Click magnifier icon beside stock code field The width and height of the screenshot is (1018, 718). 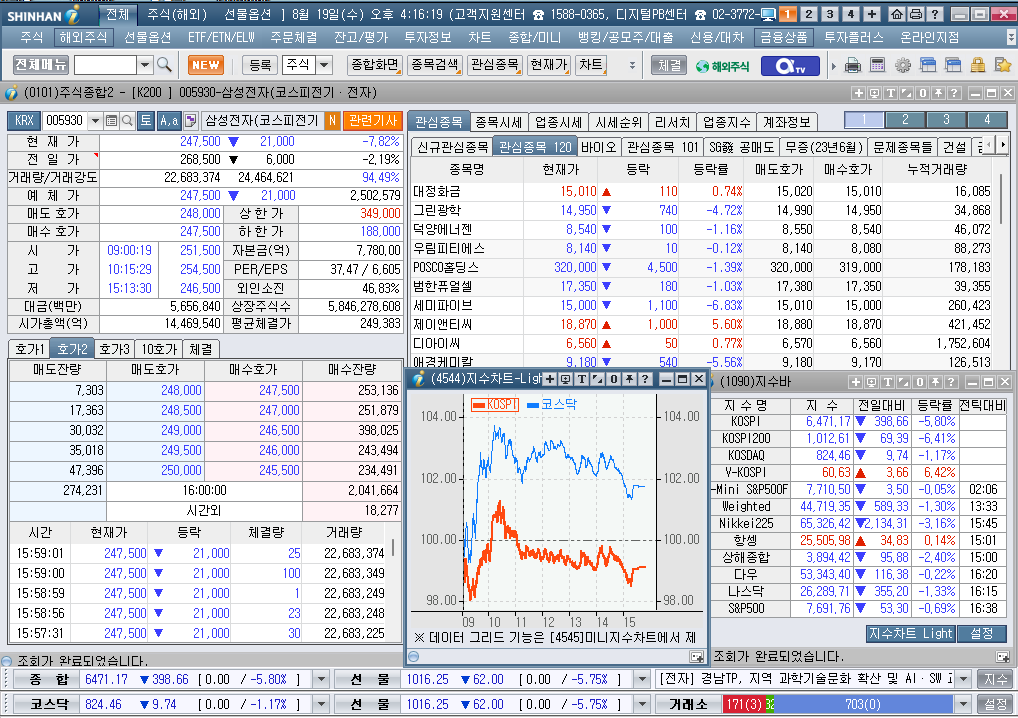click(x=127, y=120)
